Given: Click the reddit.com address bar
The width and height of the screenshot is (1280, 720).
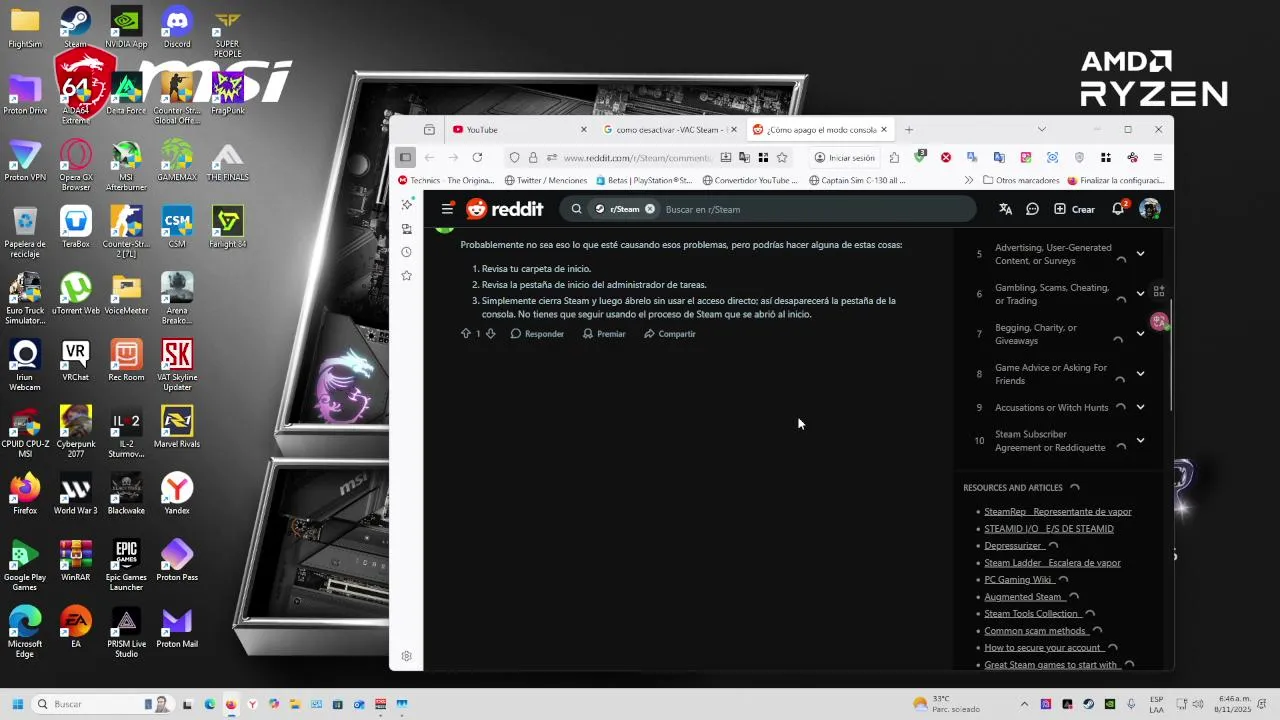Looking at the screenshot, I should point(637,157).
